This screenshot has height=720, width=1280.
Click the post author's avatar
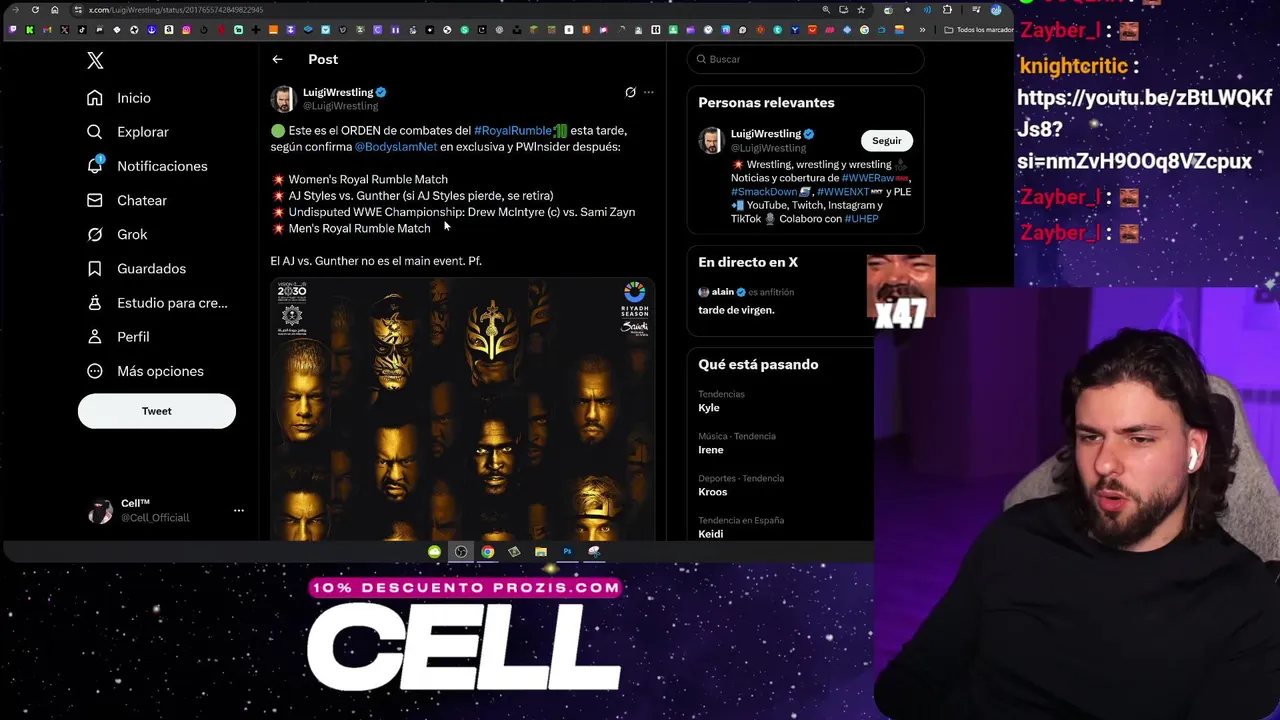[x=284, y=99]
